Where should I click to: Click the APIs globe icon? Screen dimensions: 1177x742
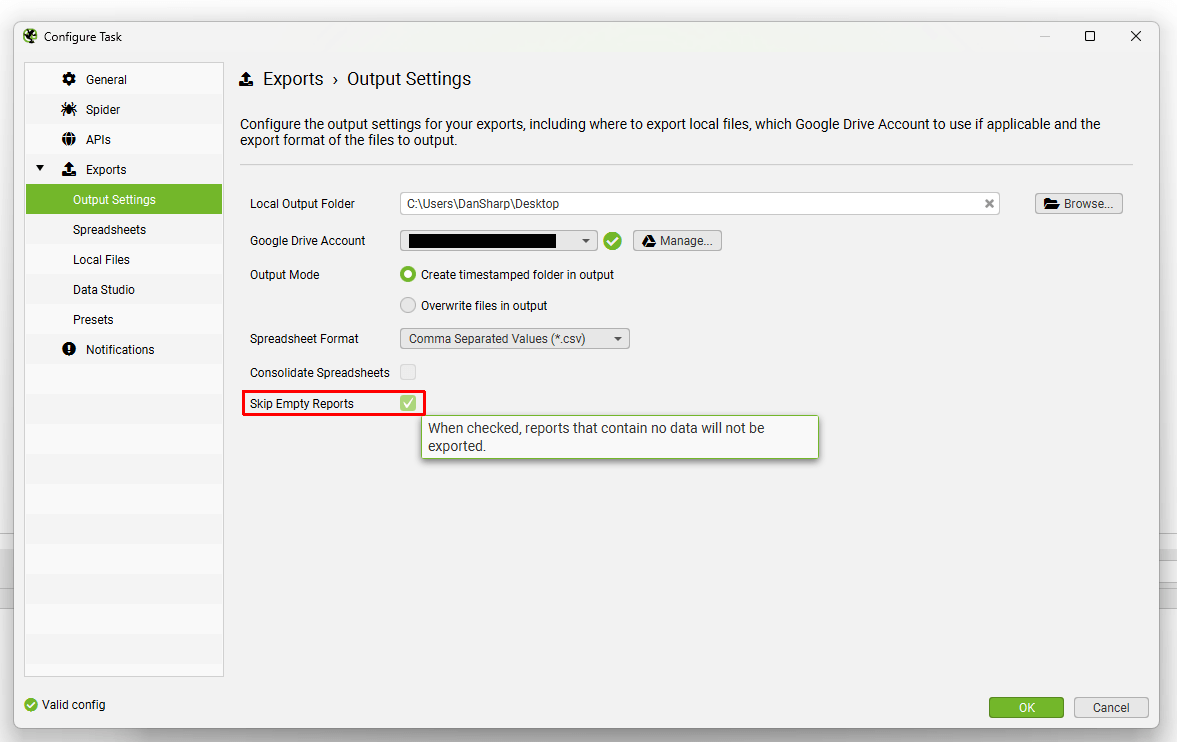tap(69, 139)
